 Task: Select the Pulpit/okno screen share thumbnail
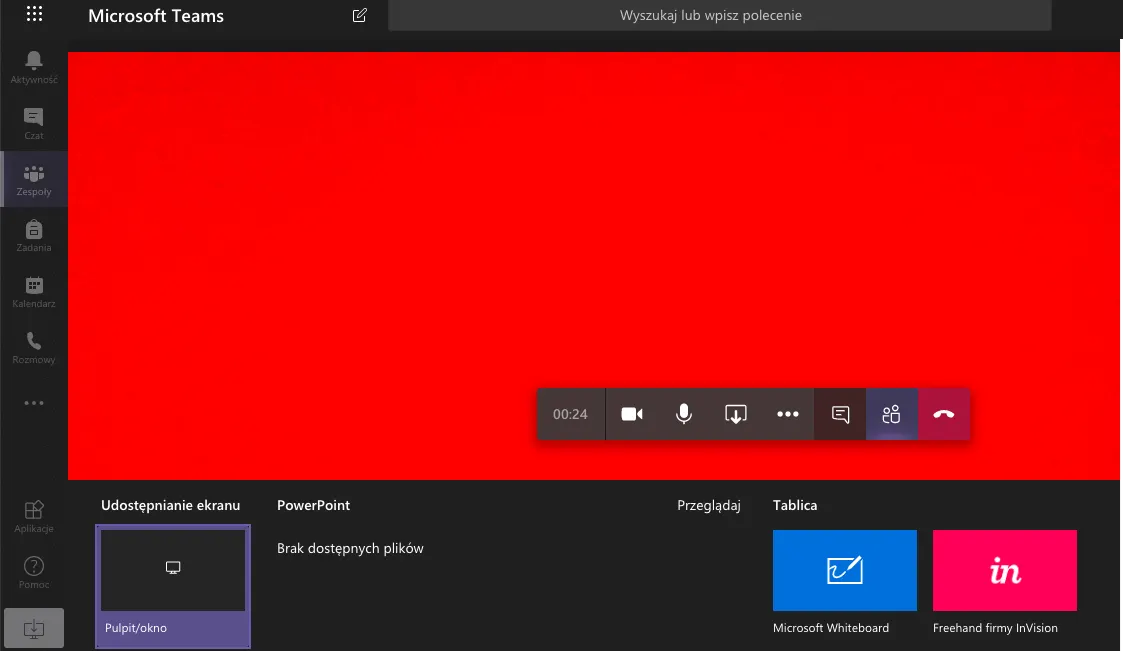pyautogui.click(x=173, y=585)
